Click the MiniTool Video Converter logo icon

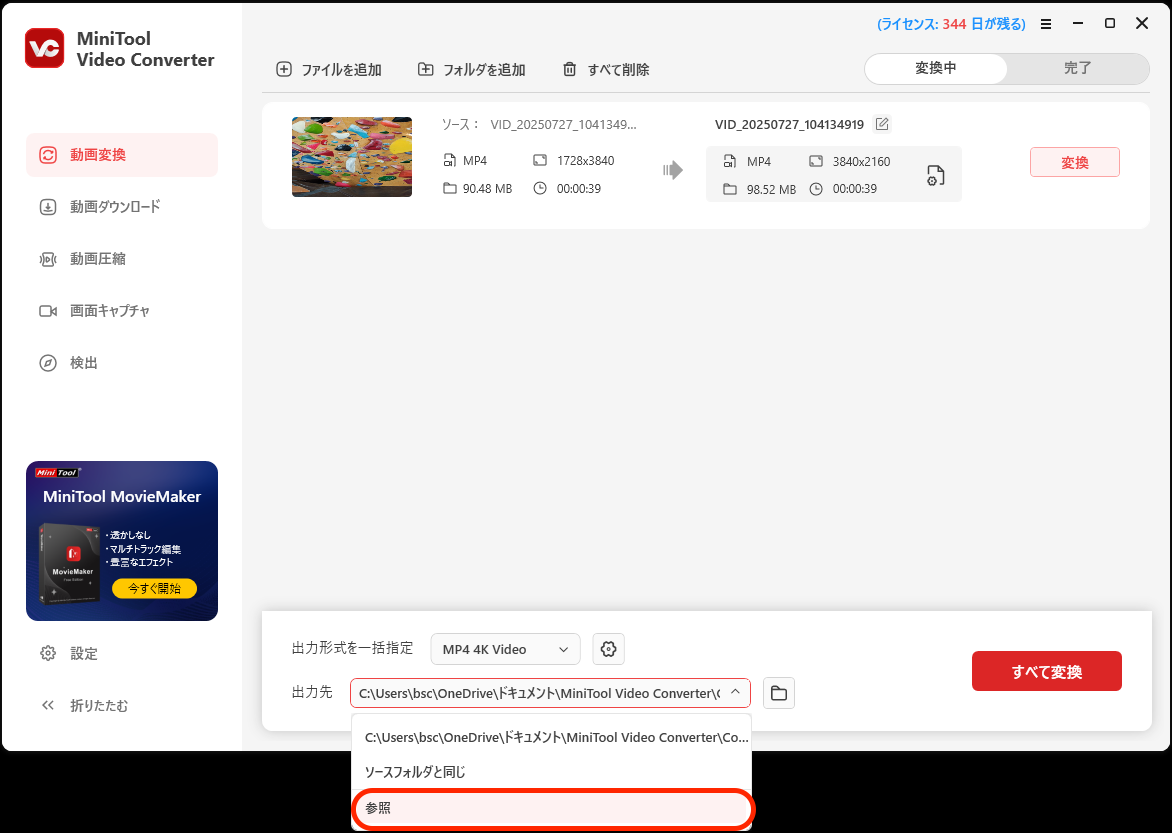coord(44,48)
